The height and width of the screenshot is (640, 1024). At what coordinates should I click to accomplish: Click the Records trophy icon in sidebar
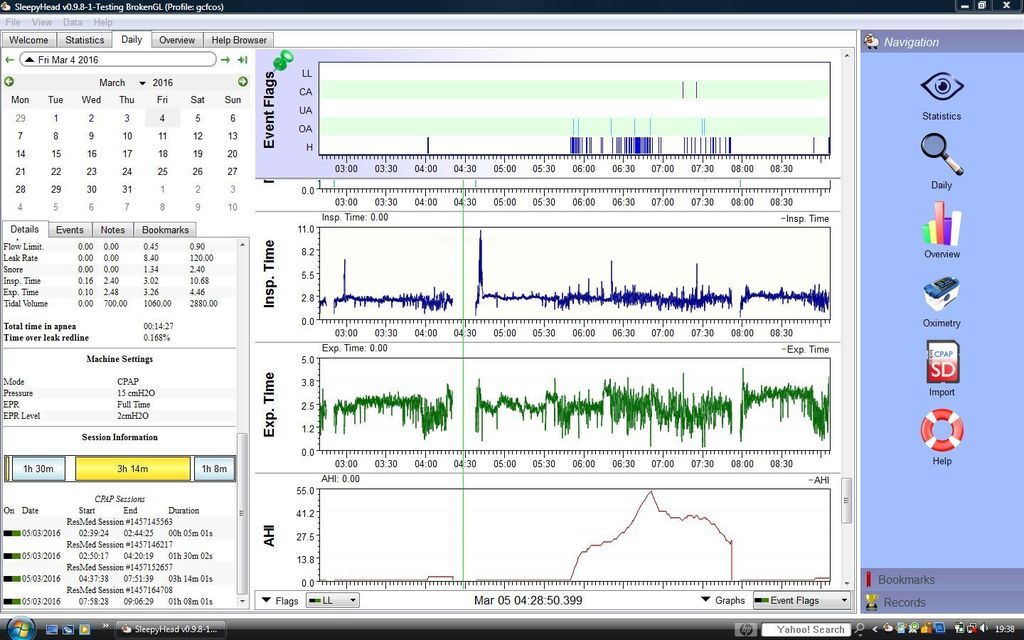coord(871,602)
